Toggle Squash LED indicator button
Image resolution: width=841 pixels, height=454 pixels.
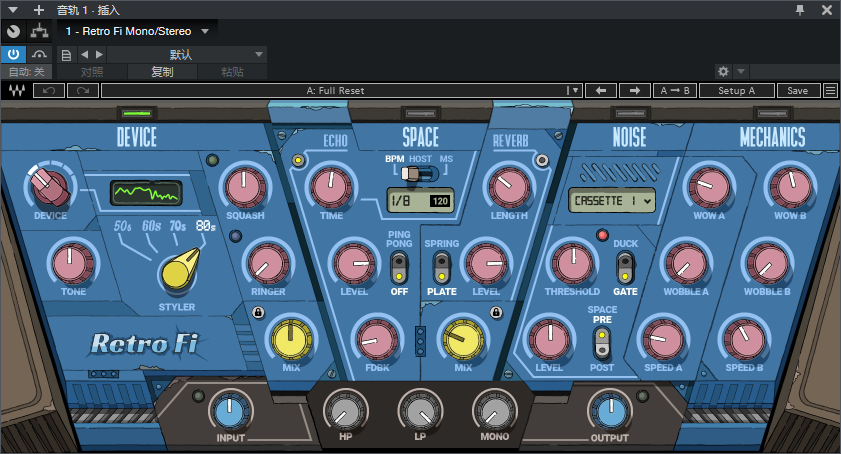click(x=212, y=160)
